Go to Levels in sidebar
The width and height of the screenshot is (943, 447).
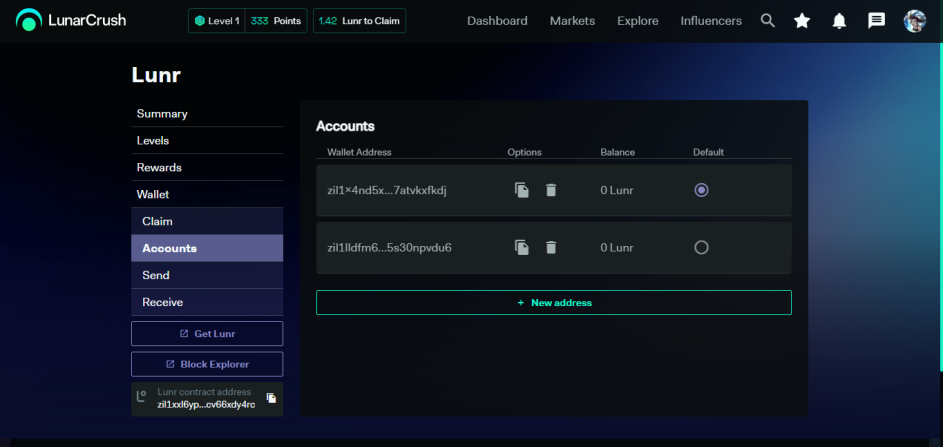(207, 141)
